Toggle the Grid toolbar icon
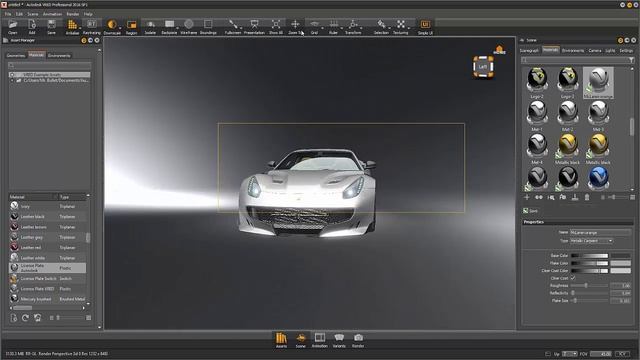 pos(314,24)
